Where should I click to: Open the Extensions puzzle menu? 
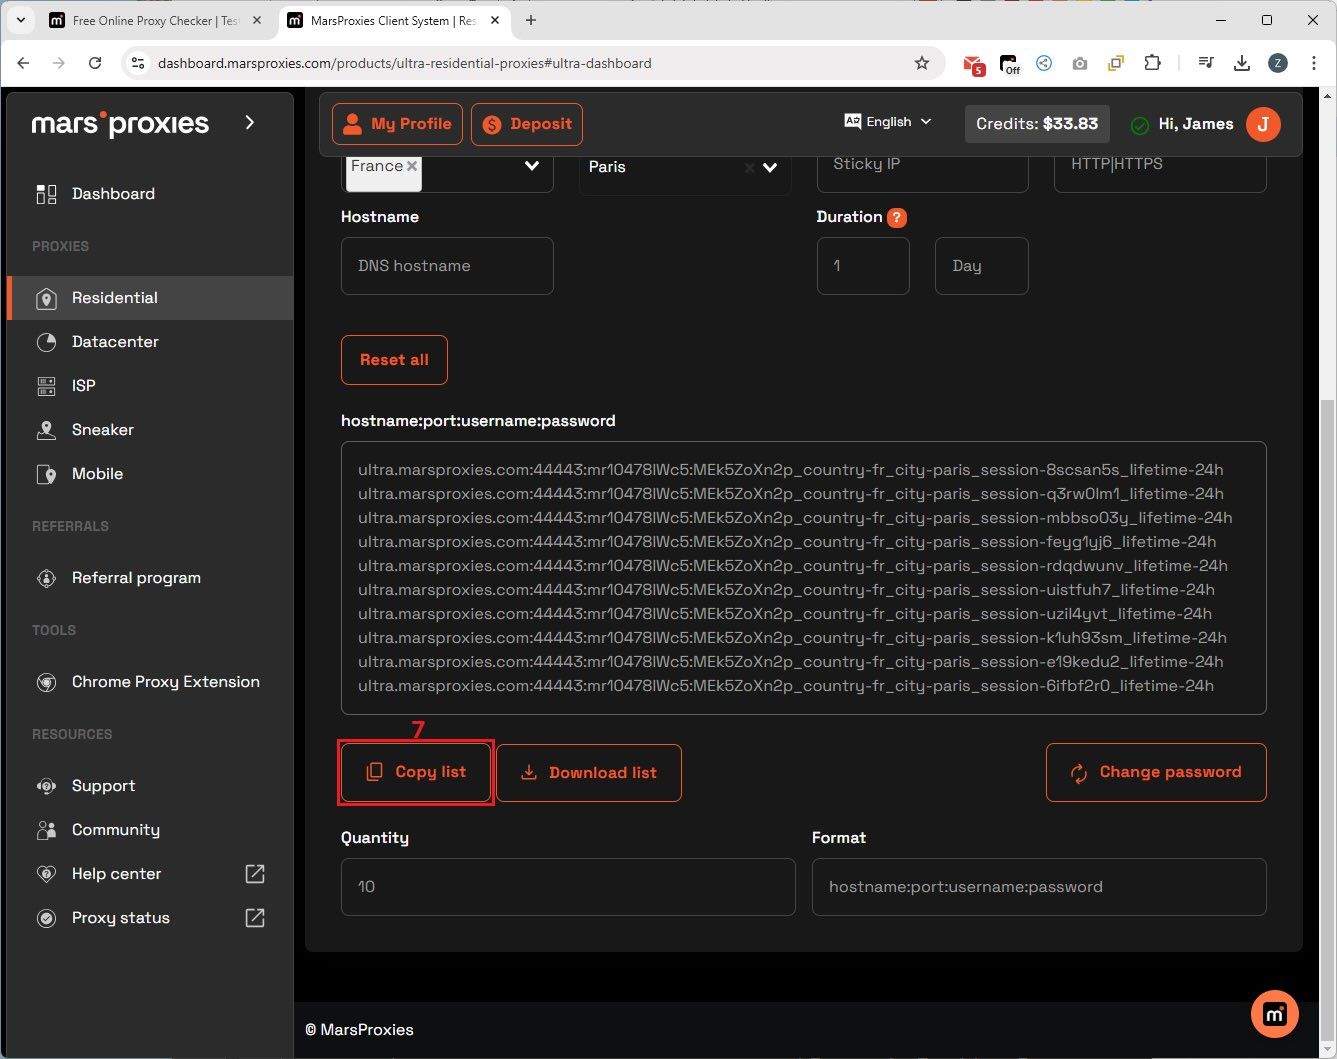click(1152, 63)
